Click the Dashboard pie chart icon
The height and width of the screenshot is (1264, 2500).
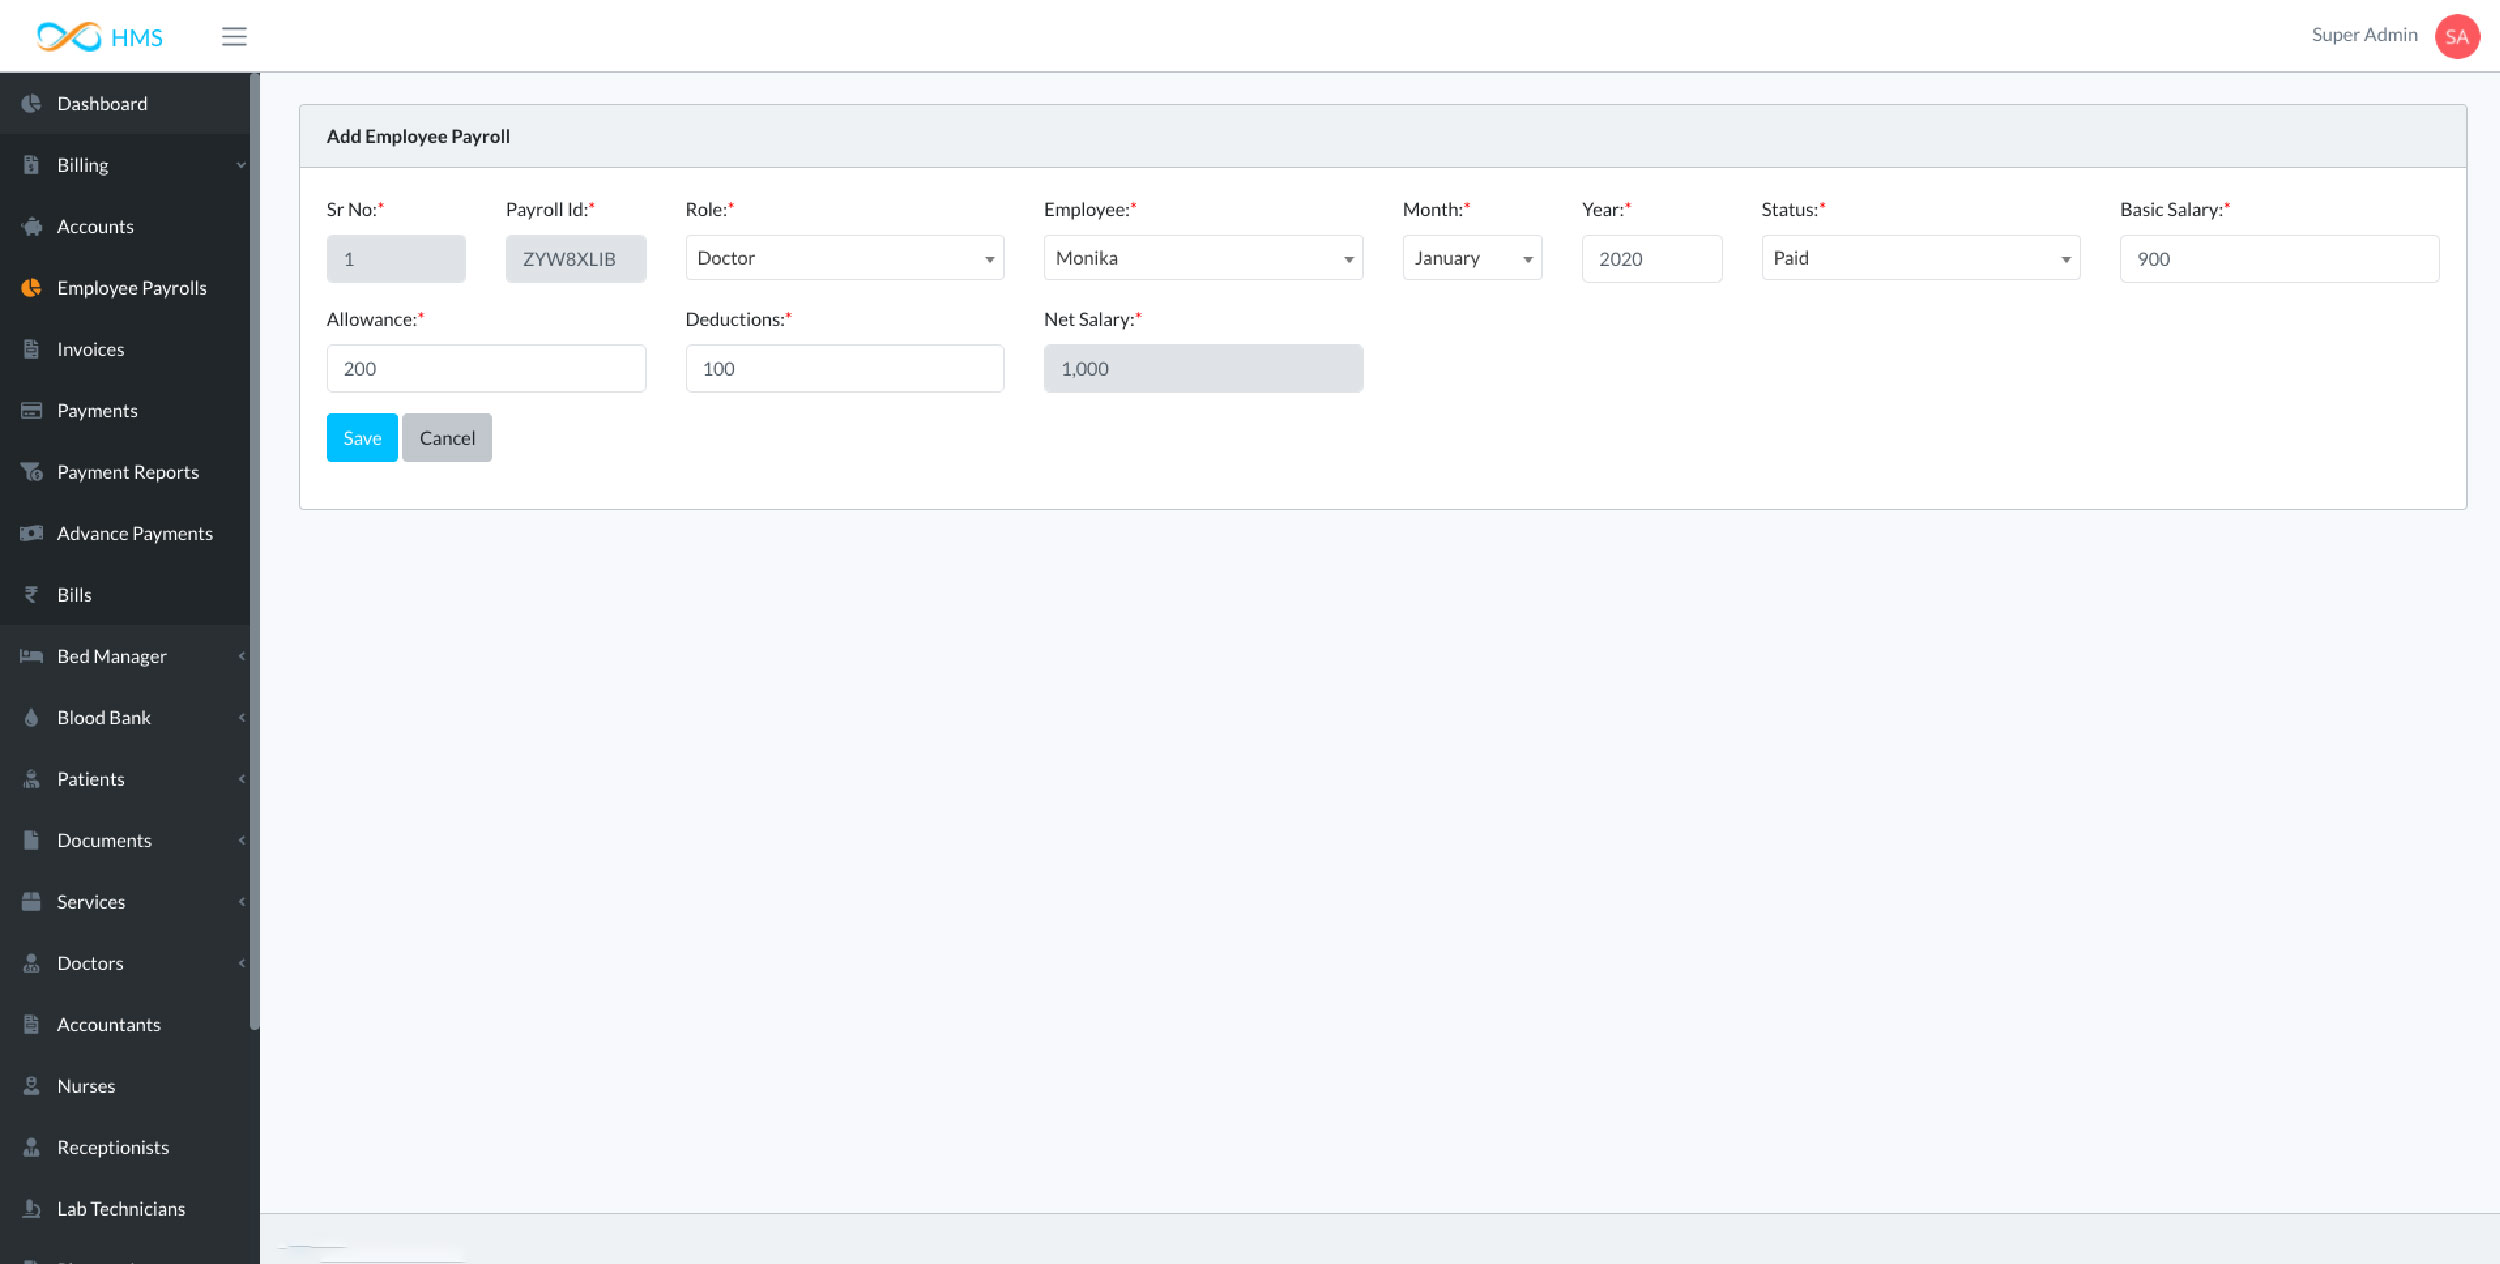31,103
